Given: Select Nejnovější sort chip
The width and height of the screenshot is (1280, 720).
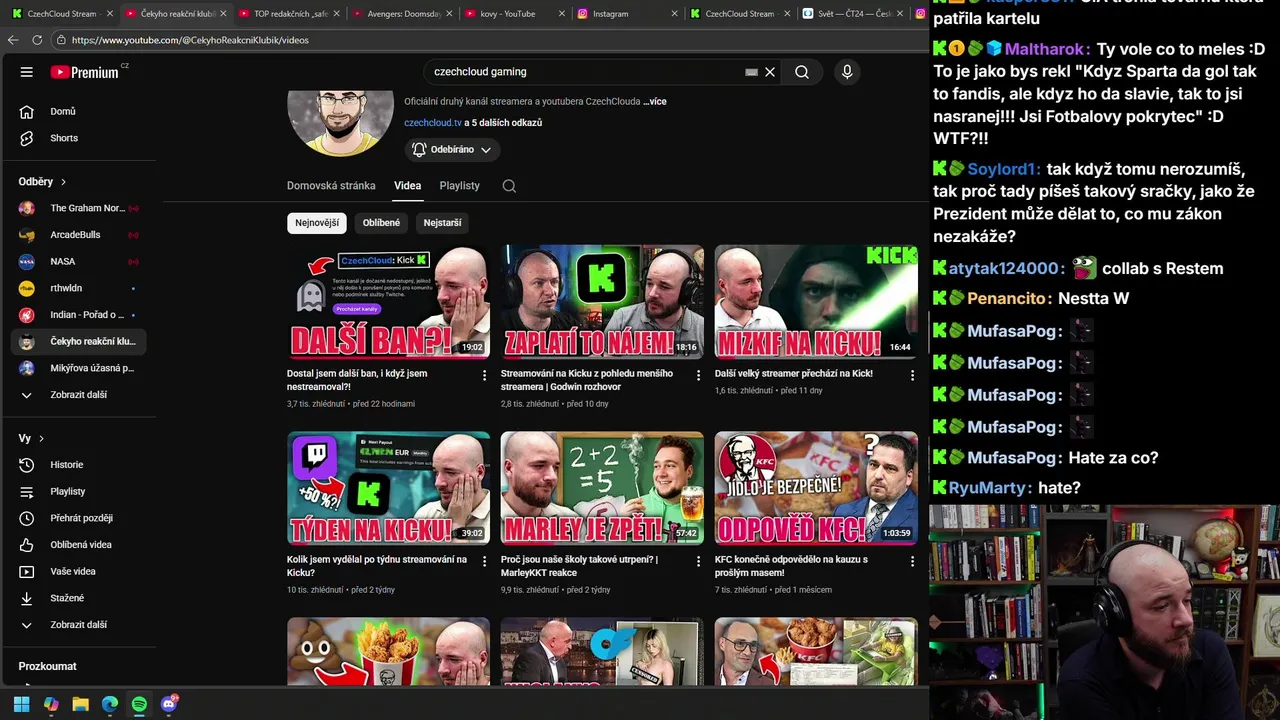Looking at the screenshot, I should tap(317, 223).
